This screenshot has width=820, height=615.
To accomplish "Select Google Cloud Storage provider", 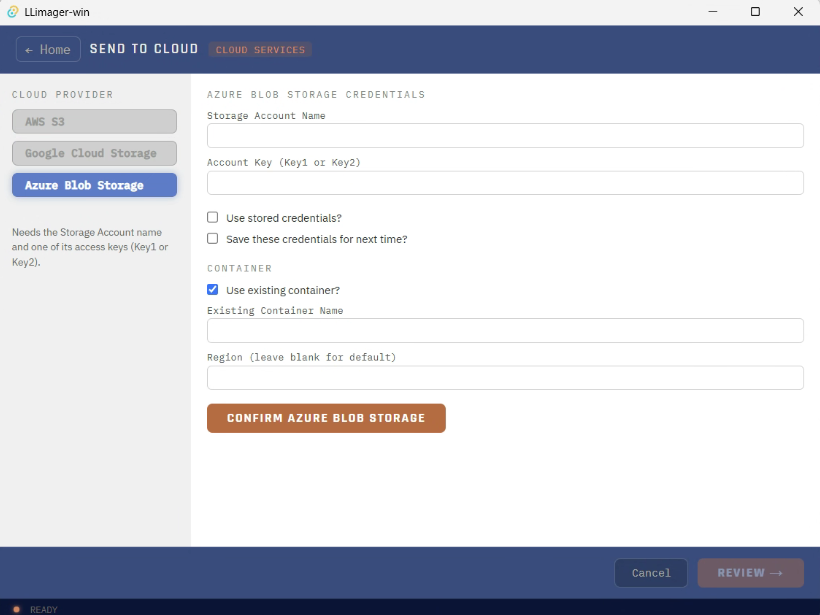I will [94, 153].
